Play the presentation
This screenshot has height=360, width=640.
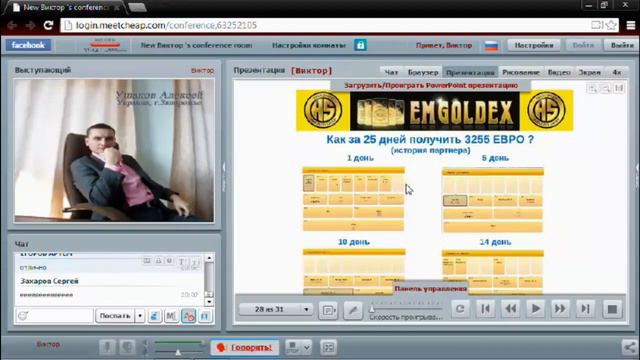point(536,309)
